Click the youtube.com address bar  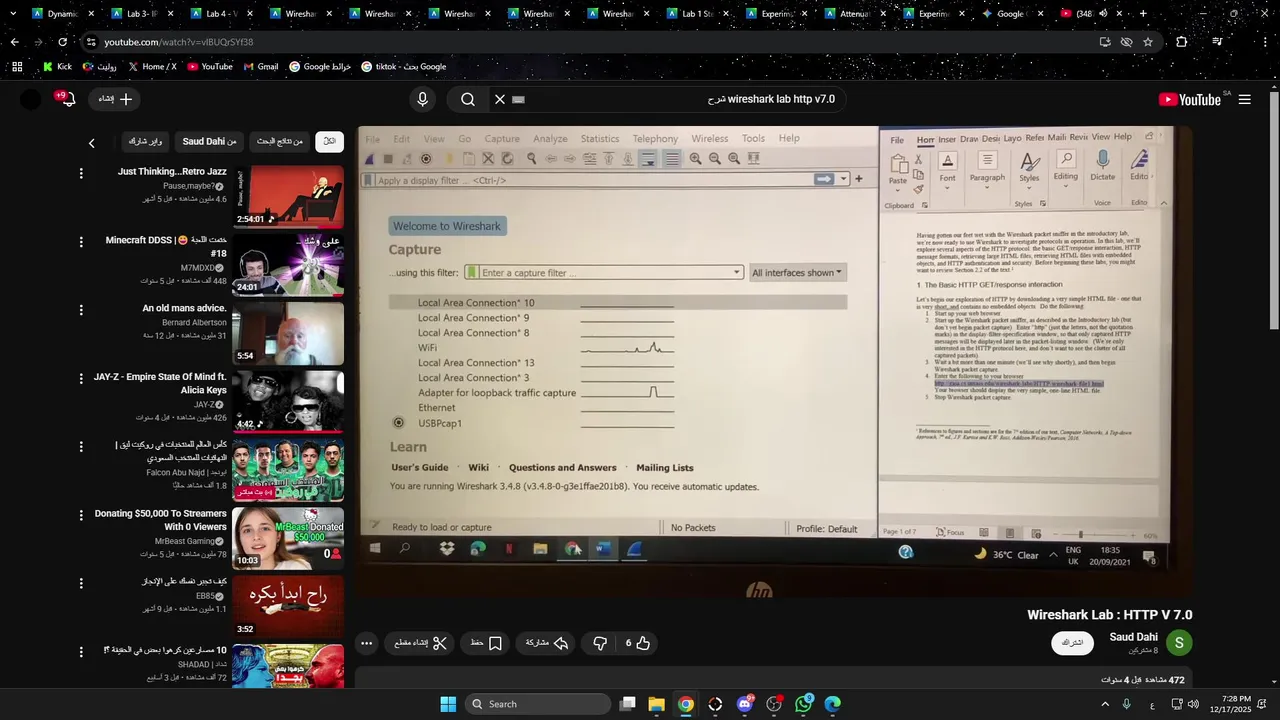[590, 42]
